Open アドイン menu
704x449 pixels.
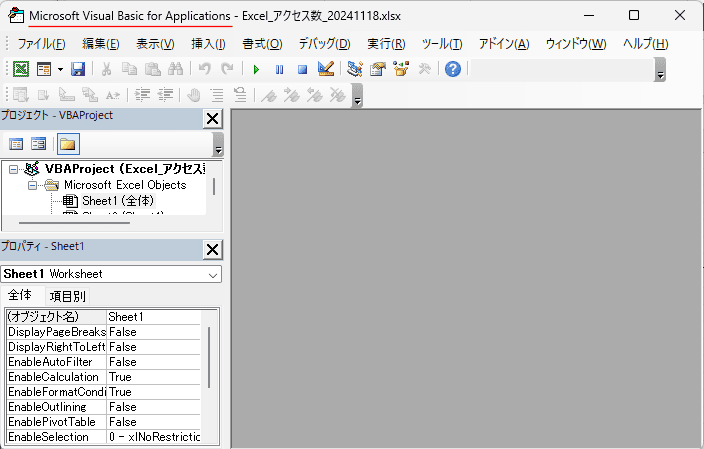pos(504,44)
